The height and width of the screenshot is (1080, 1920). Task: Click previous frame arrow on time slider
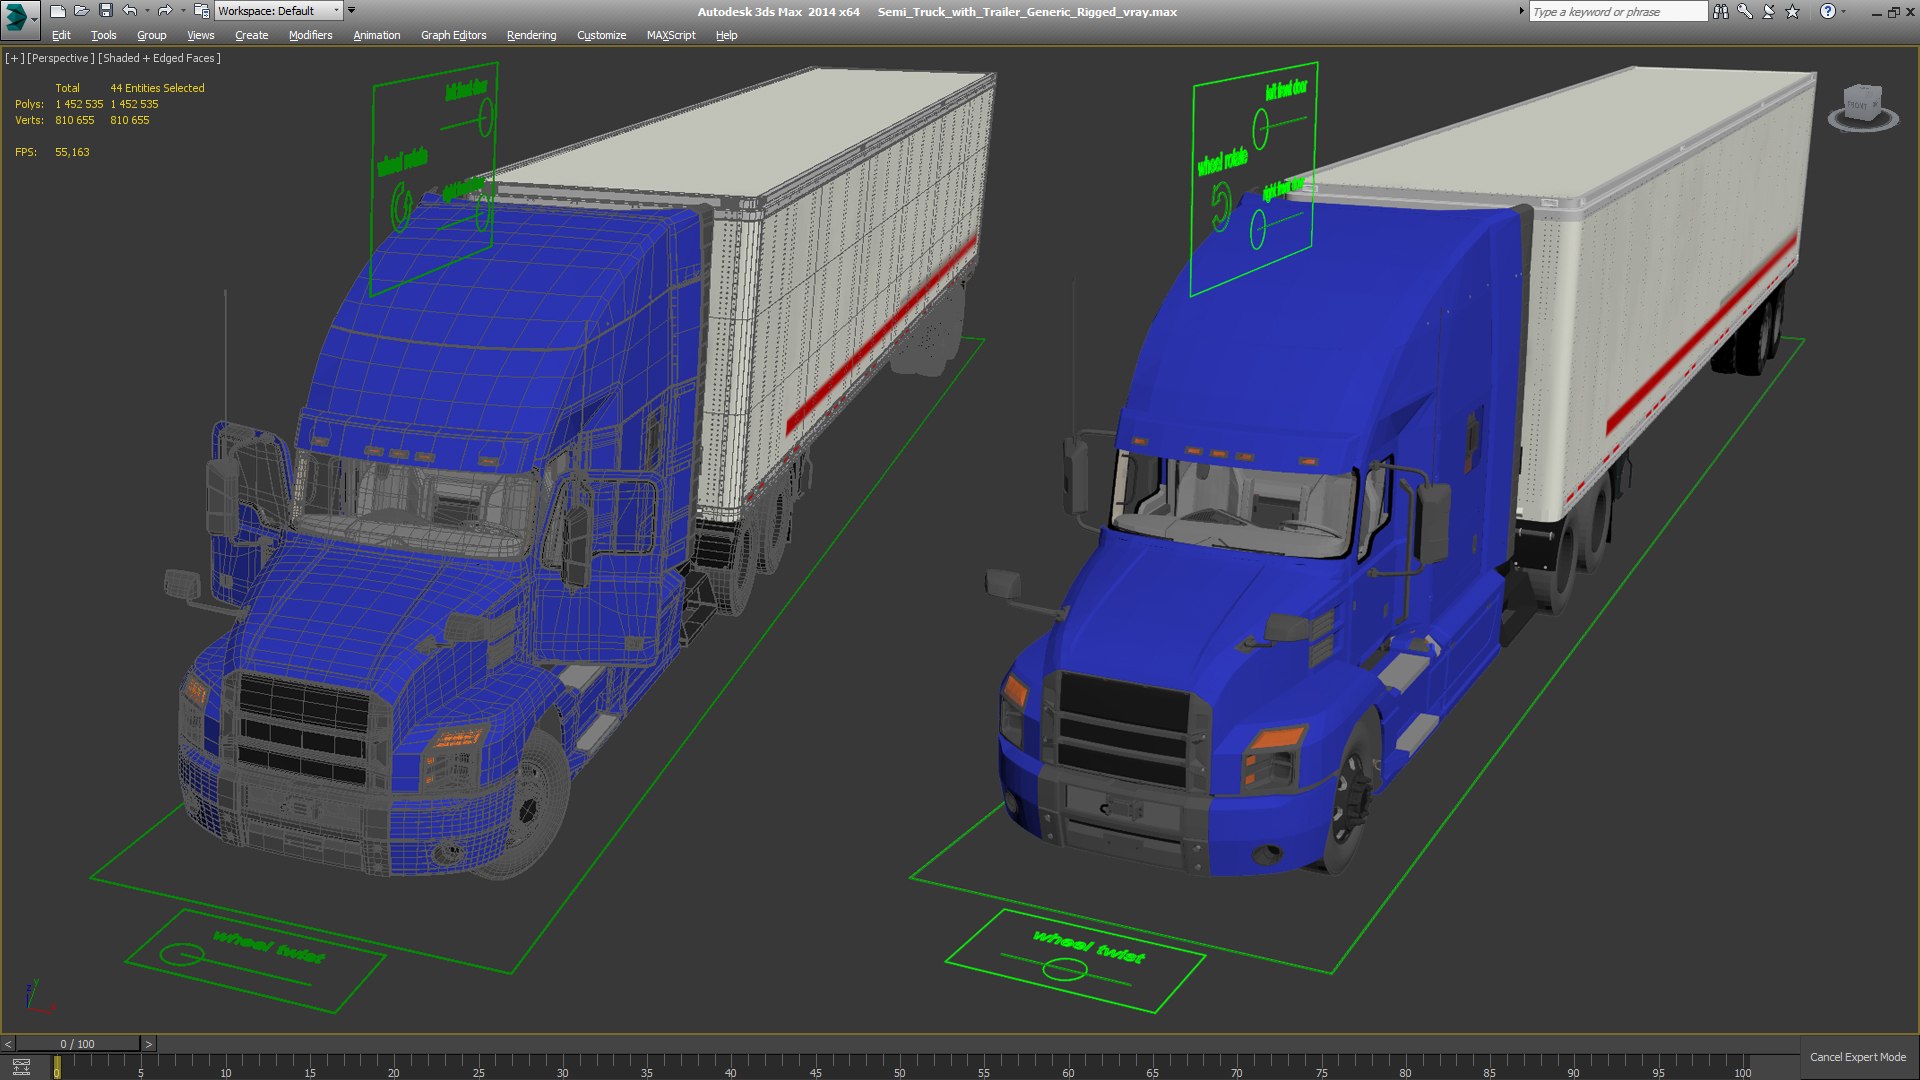8,1044
